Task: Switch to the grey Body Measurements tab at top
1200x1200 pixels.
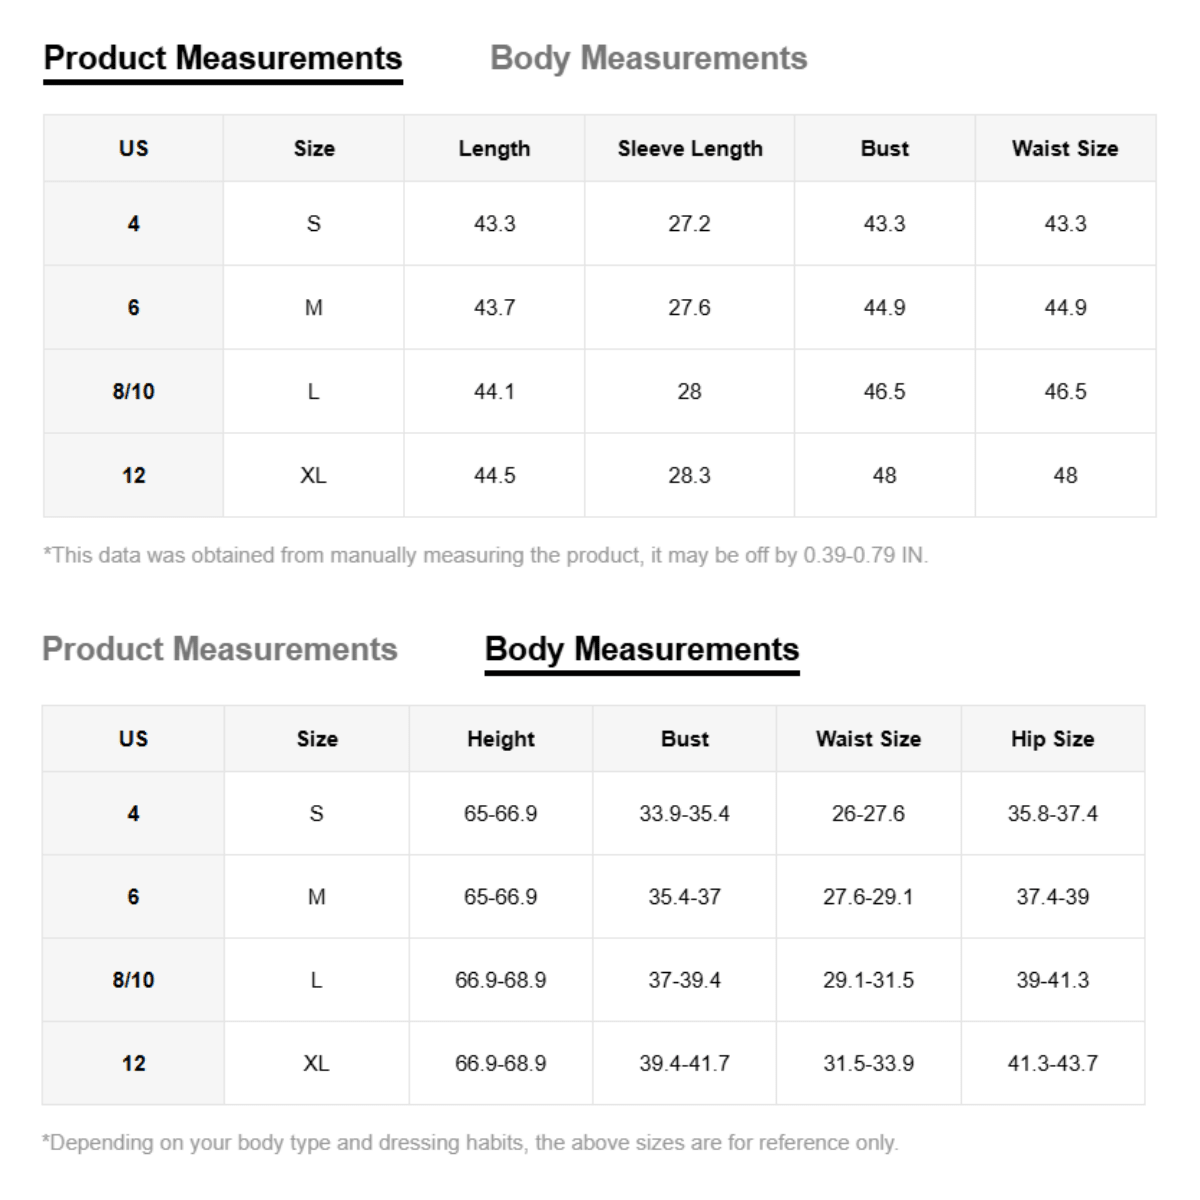Action: click(648, 58)
